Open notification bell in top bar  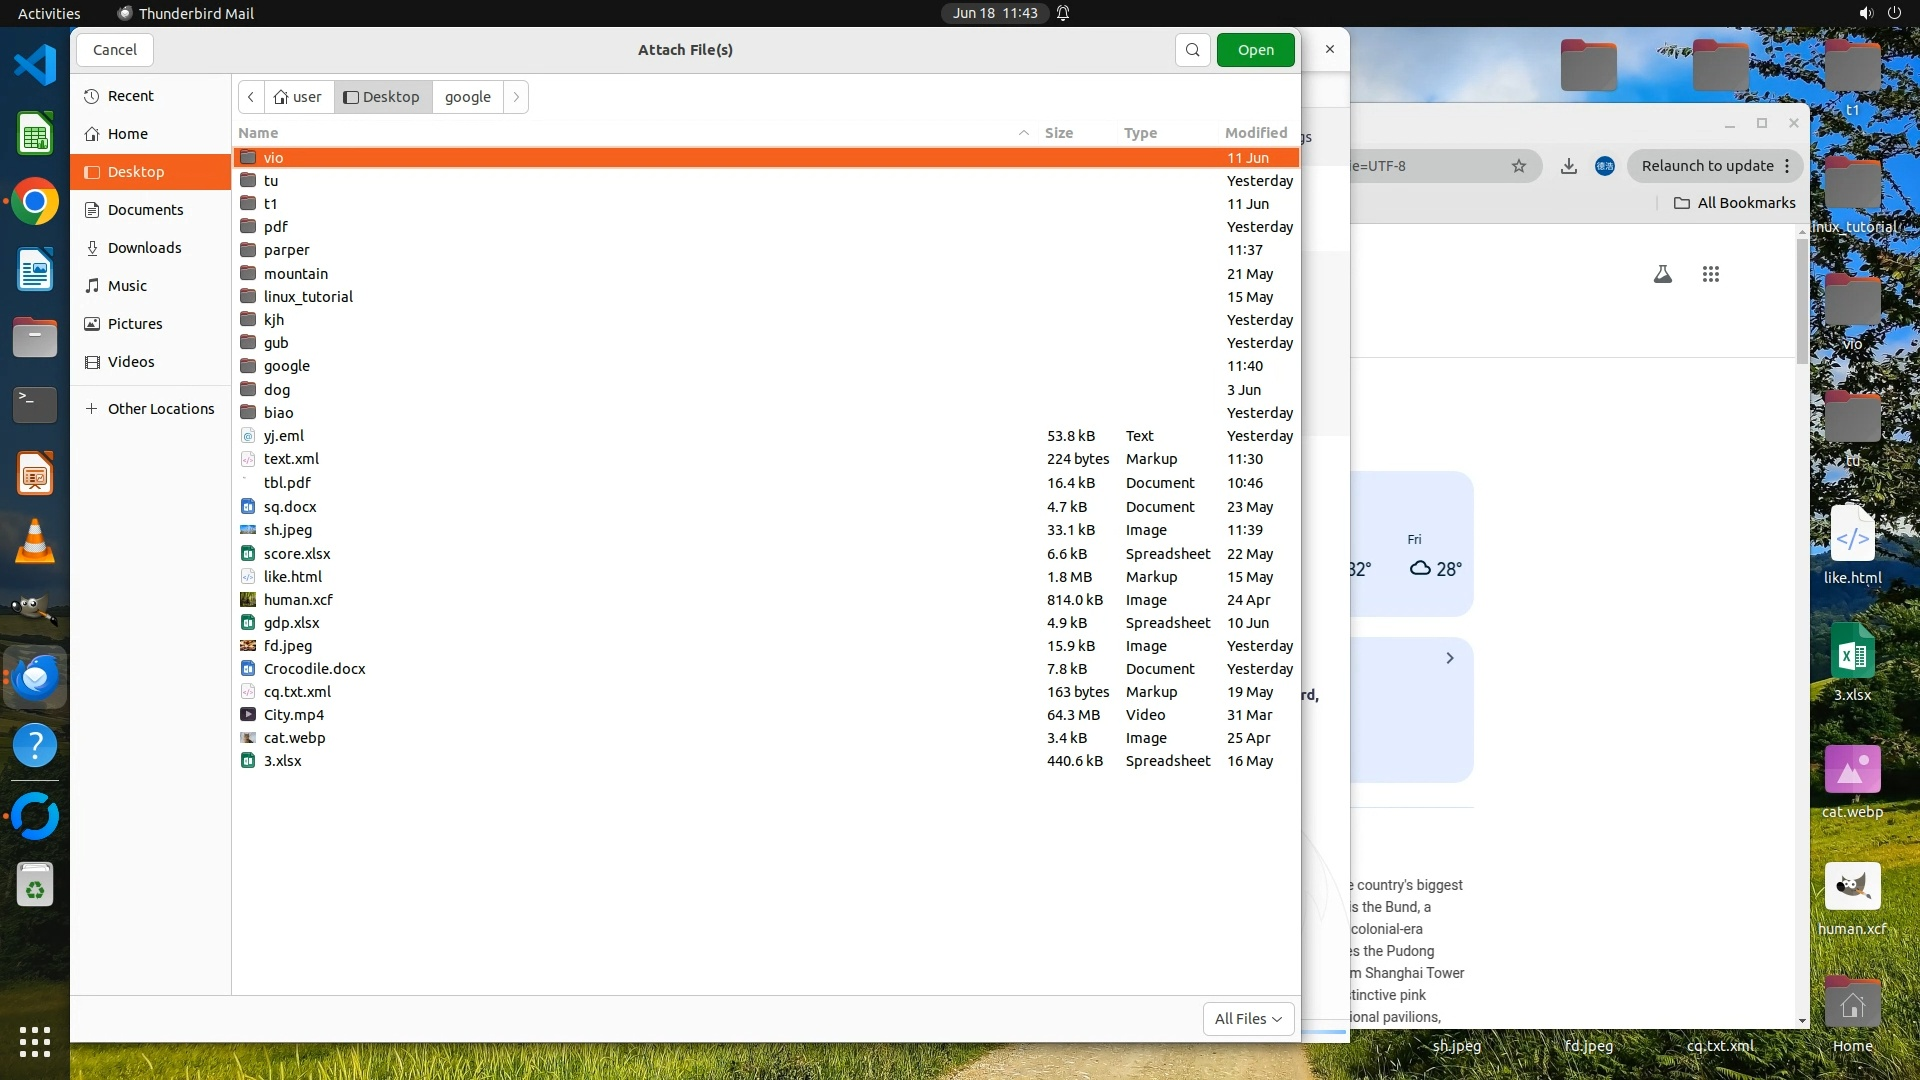pos(1063,13)
